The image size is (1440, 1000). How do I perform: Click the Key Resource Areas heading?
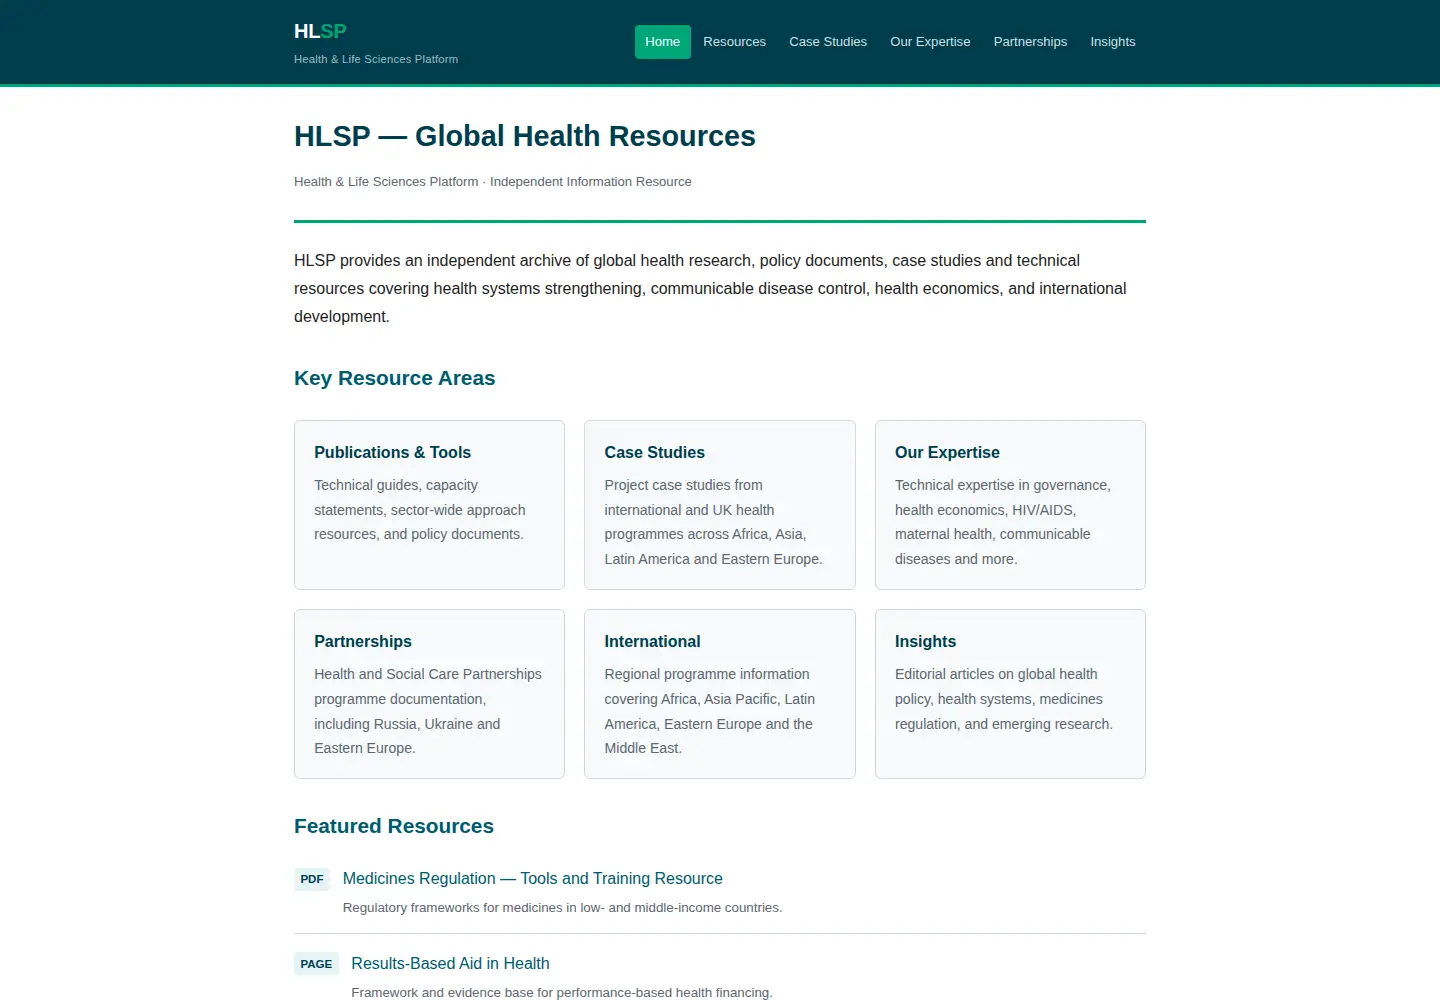(395, 378)
